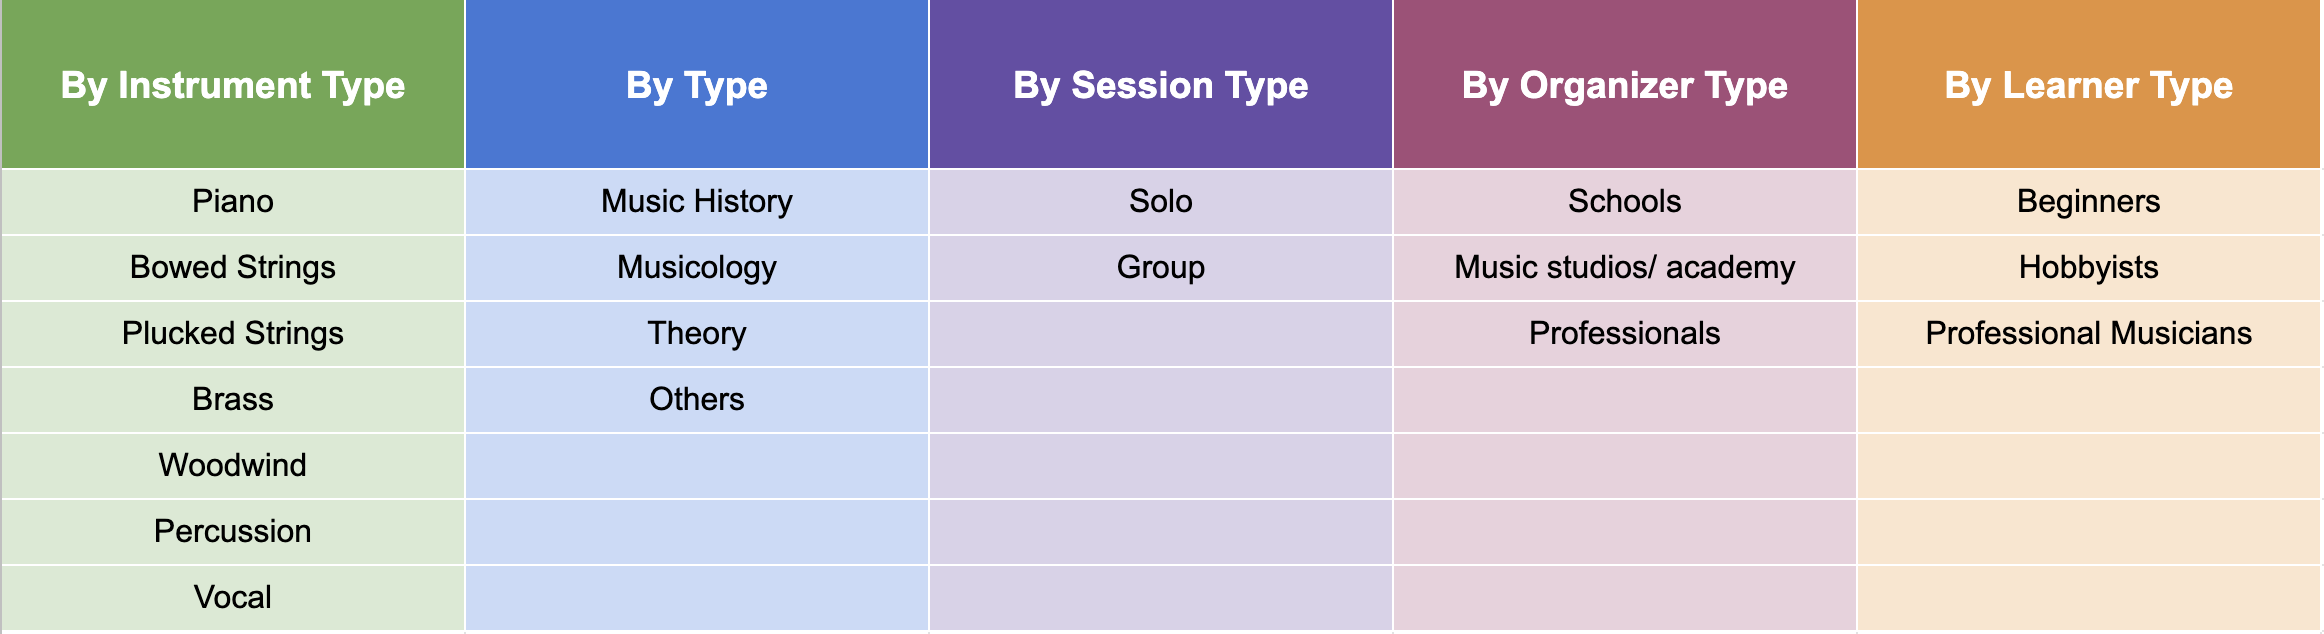2324x634 pixels.
Task: Select the Woodwind cell
Action: pyautogui.click(x=233, y=466)
